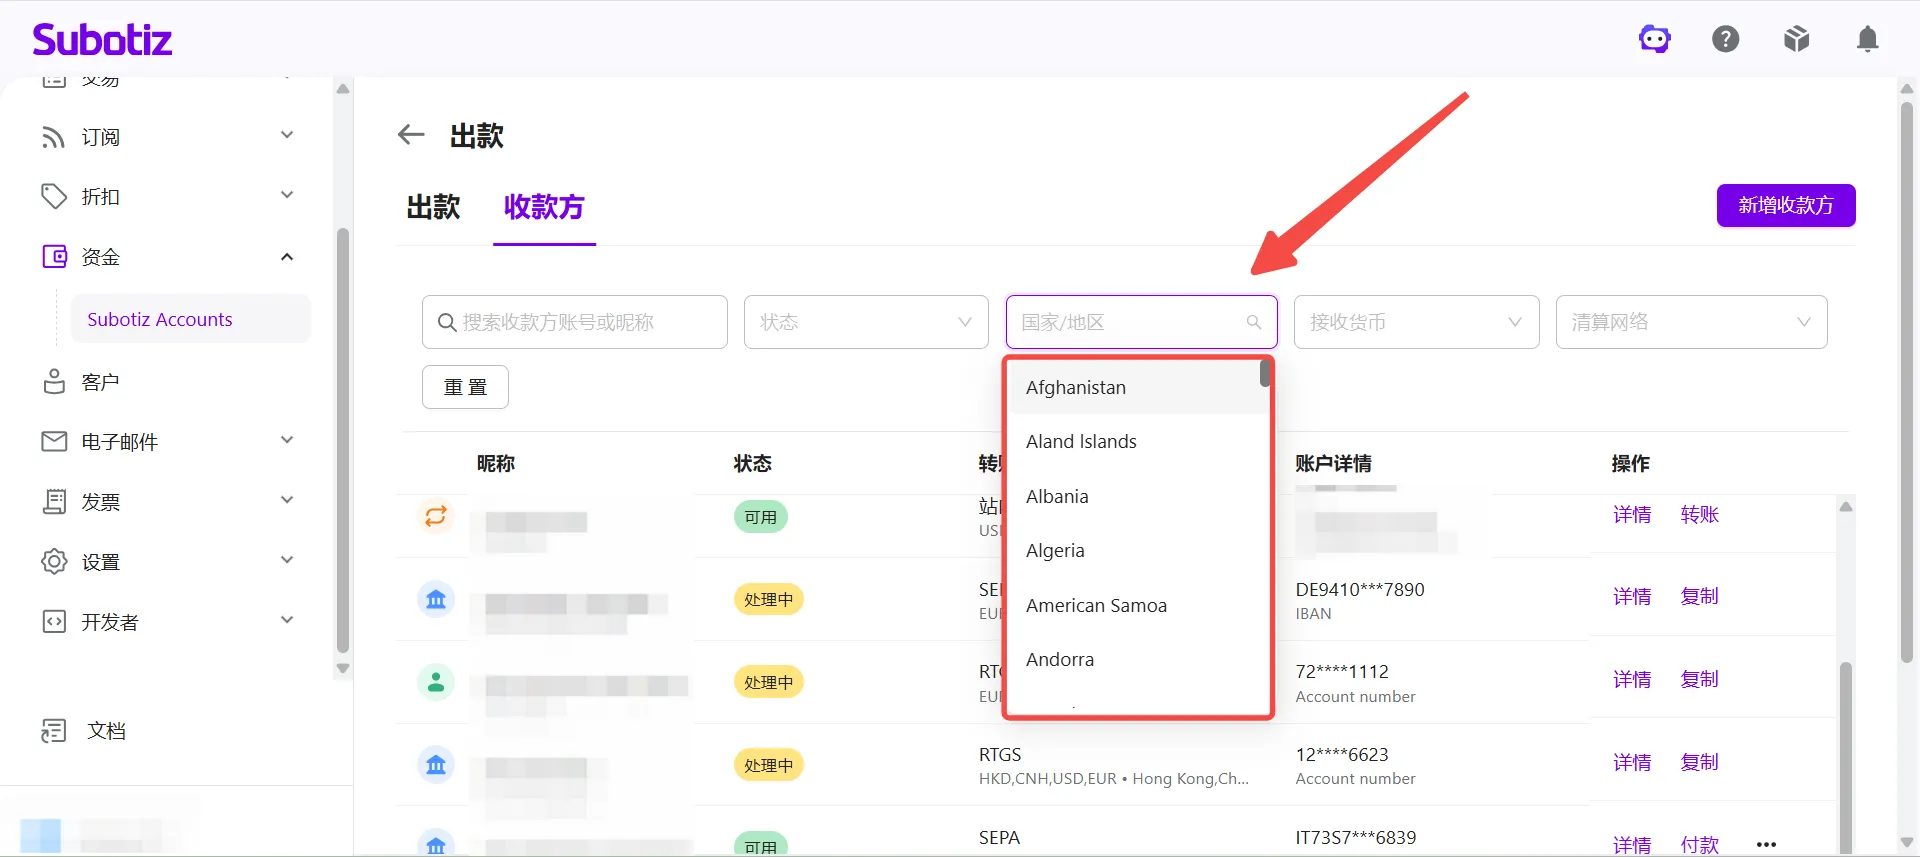The height and width of the screenshot is (857, 1920).
Task: Click the Subotiz logo
Action: click(102, 40)
